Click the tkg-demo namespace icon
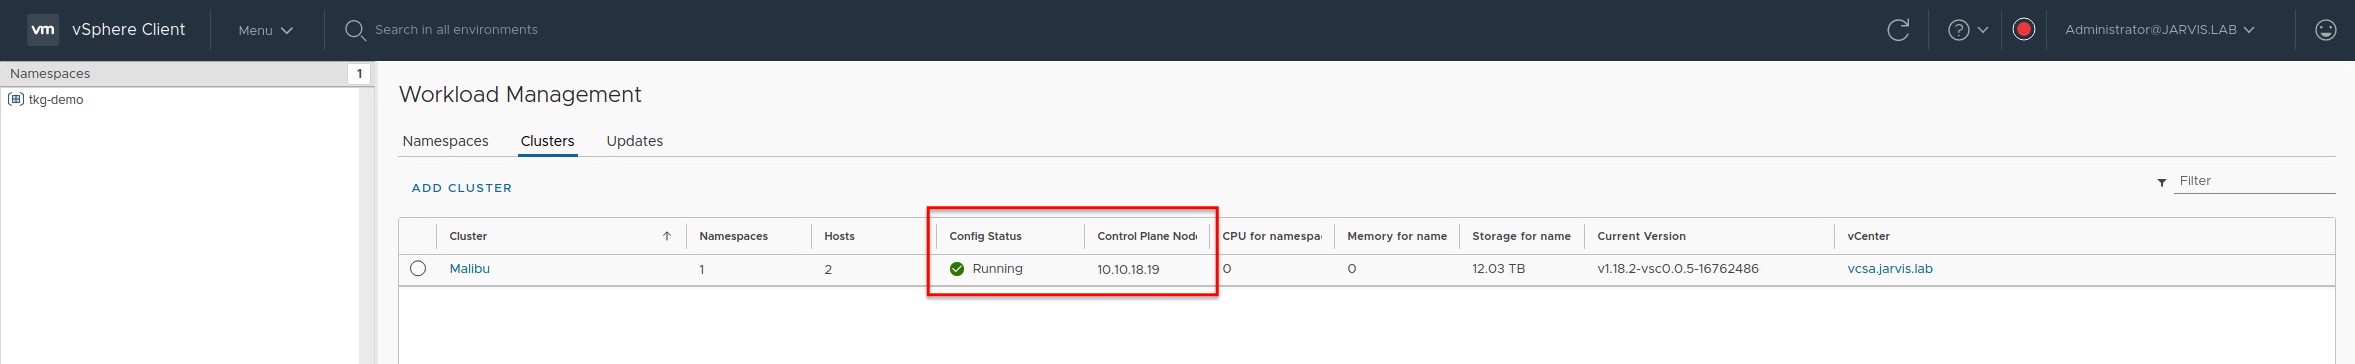 (x=16, y=99)
